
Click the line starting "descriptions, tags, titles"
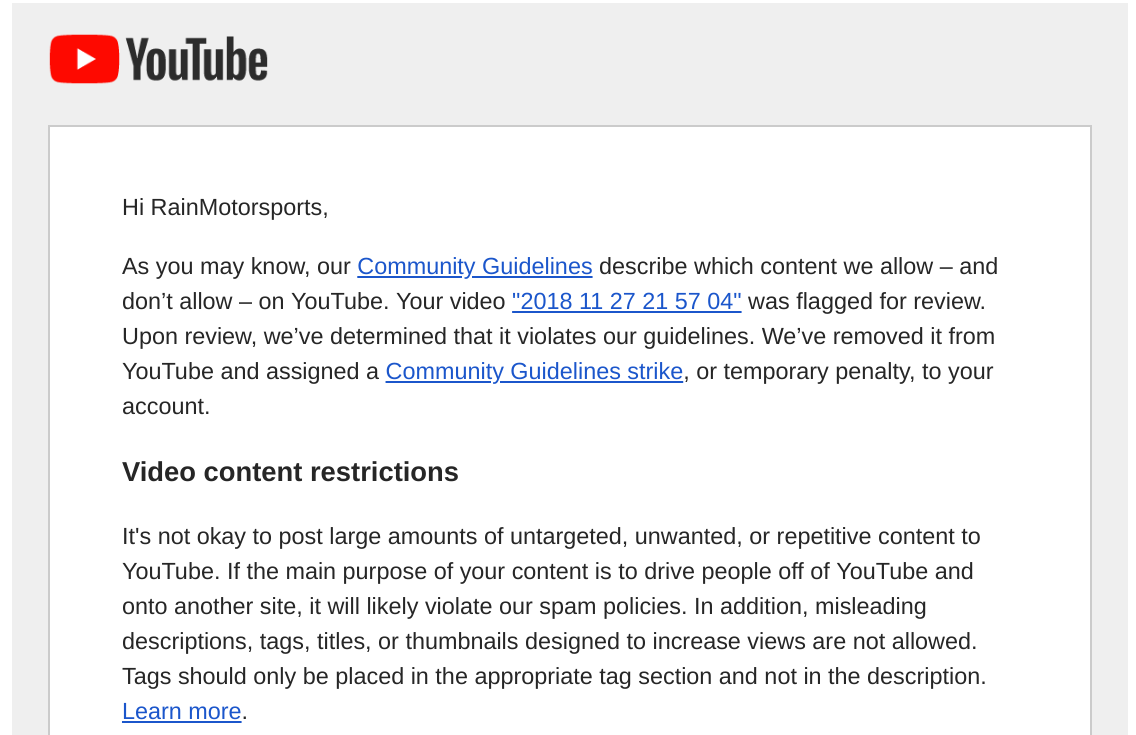tap(549, 642)
